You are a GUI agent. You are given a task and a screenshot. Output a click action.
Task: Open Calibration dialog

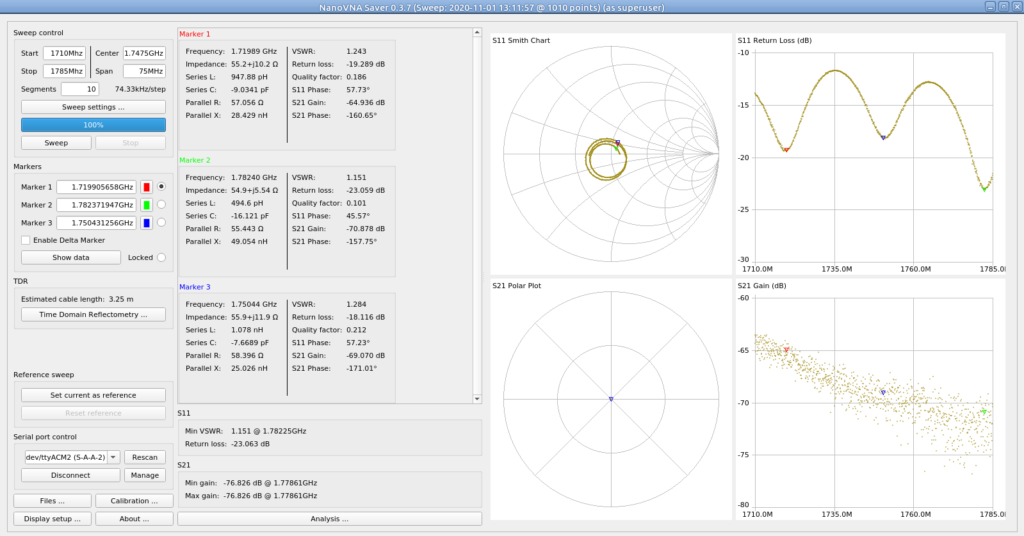click(134, 501)
